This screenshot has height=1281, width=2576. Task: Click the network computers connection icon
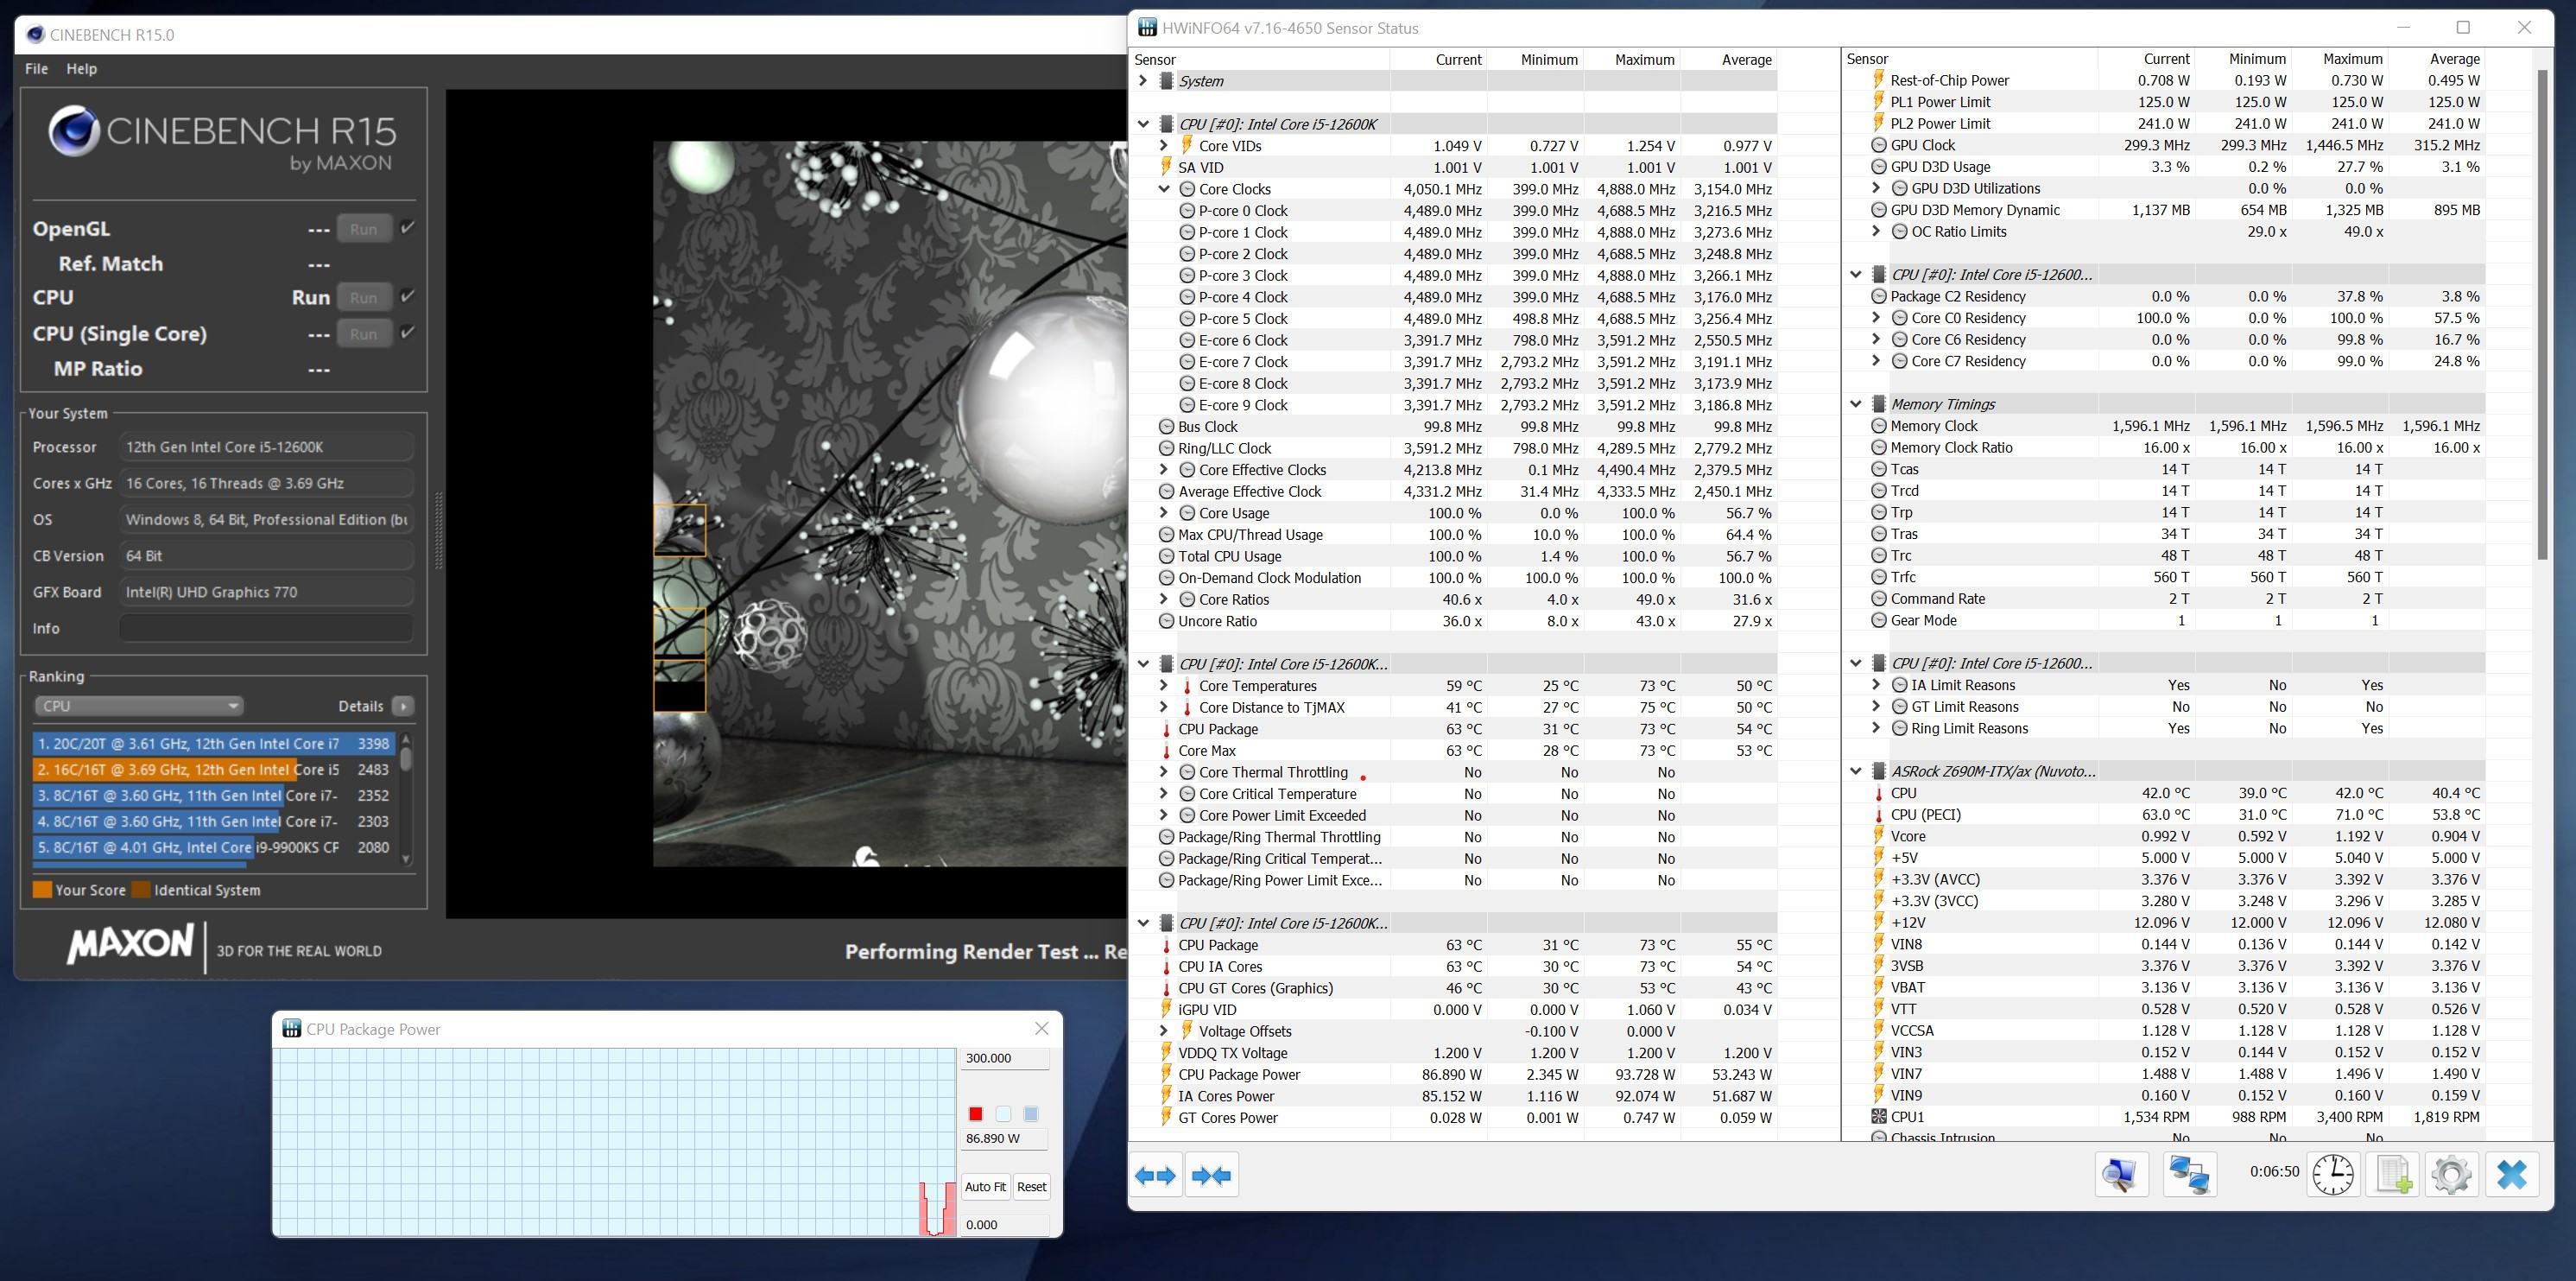(x=2189, y=1174)
